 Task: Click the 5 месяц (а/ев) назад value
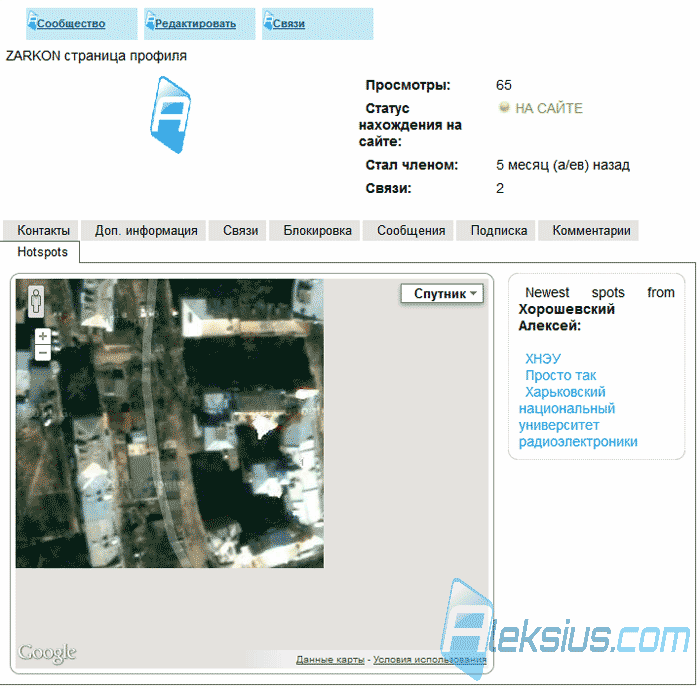562,165
